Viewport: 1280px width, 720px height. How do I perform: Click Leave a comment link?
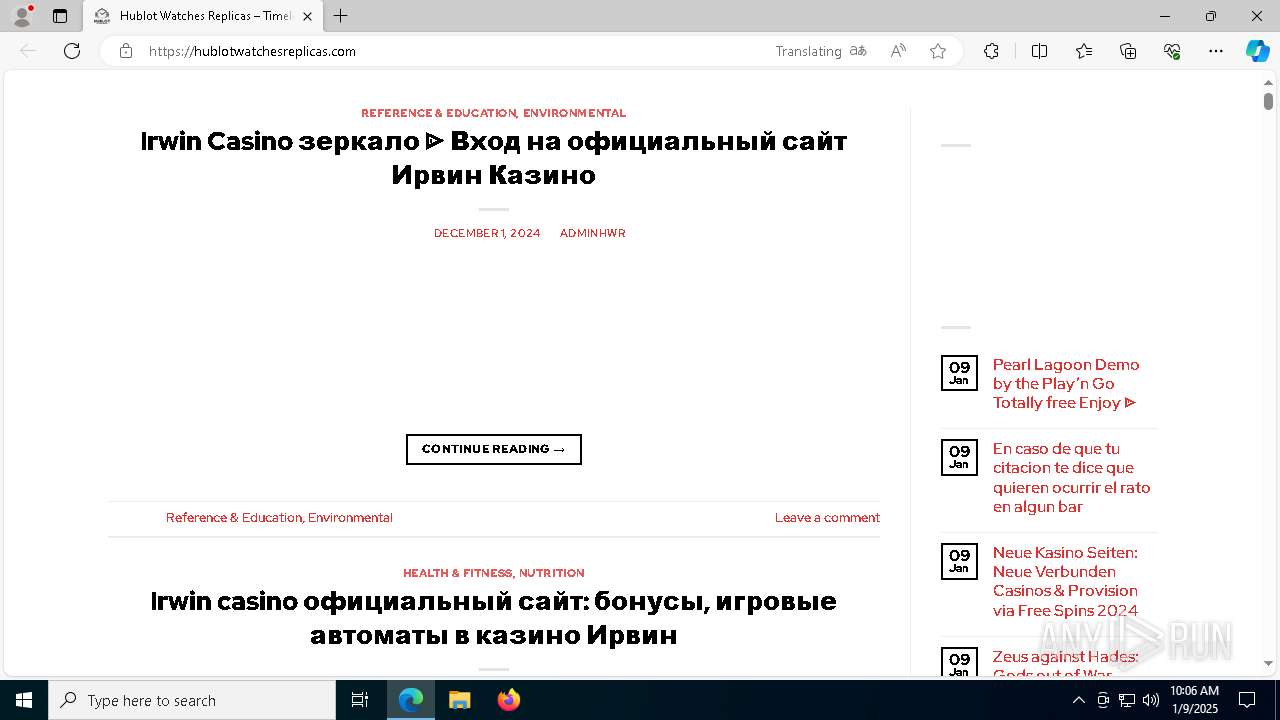[827, 518]
